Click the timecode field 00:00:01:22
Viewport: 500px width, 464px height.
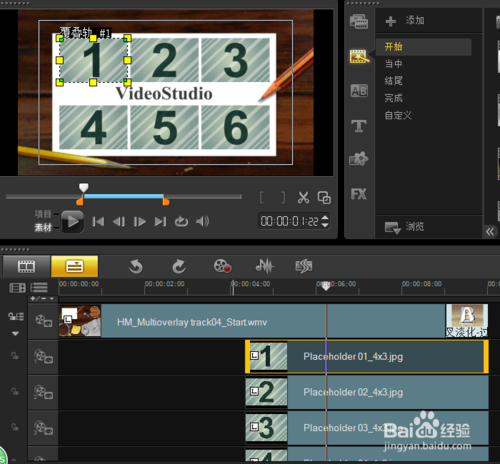point(289,221)
